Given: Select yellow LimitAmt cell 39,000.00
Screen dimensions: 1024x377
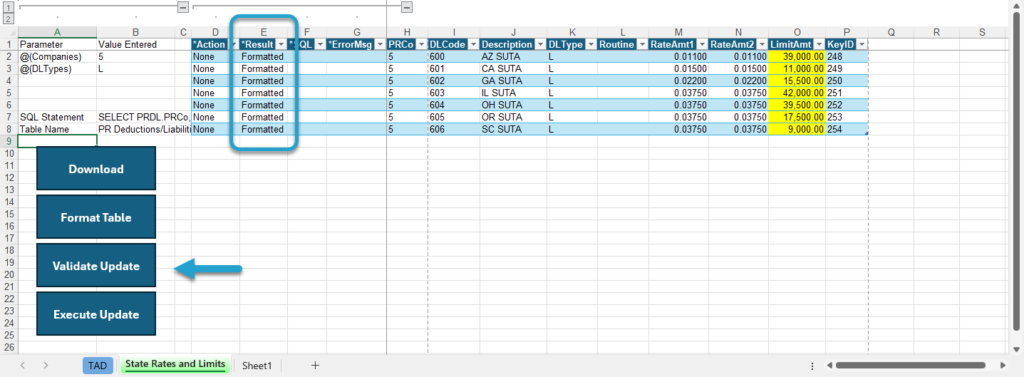Looking at the screenshot, I should point(797,57).
